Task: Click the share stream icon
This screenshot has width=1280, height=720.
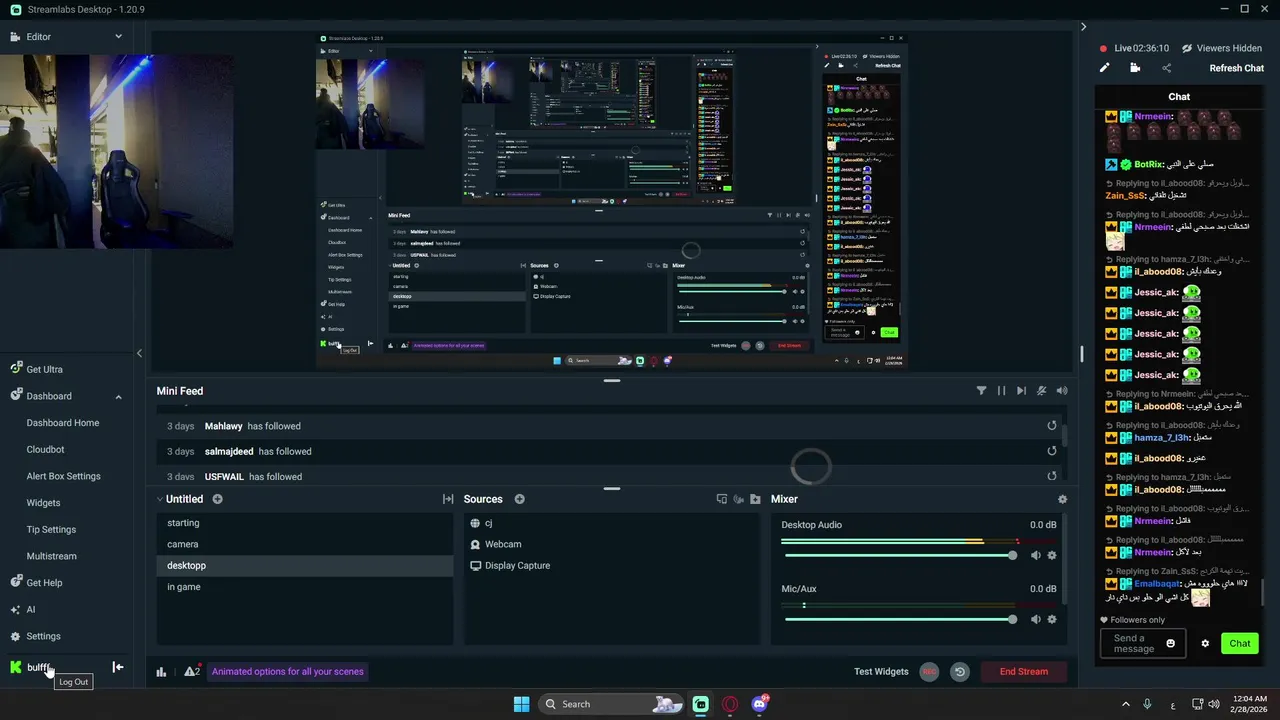Action: click(1166, 68)
